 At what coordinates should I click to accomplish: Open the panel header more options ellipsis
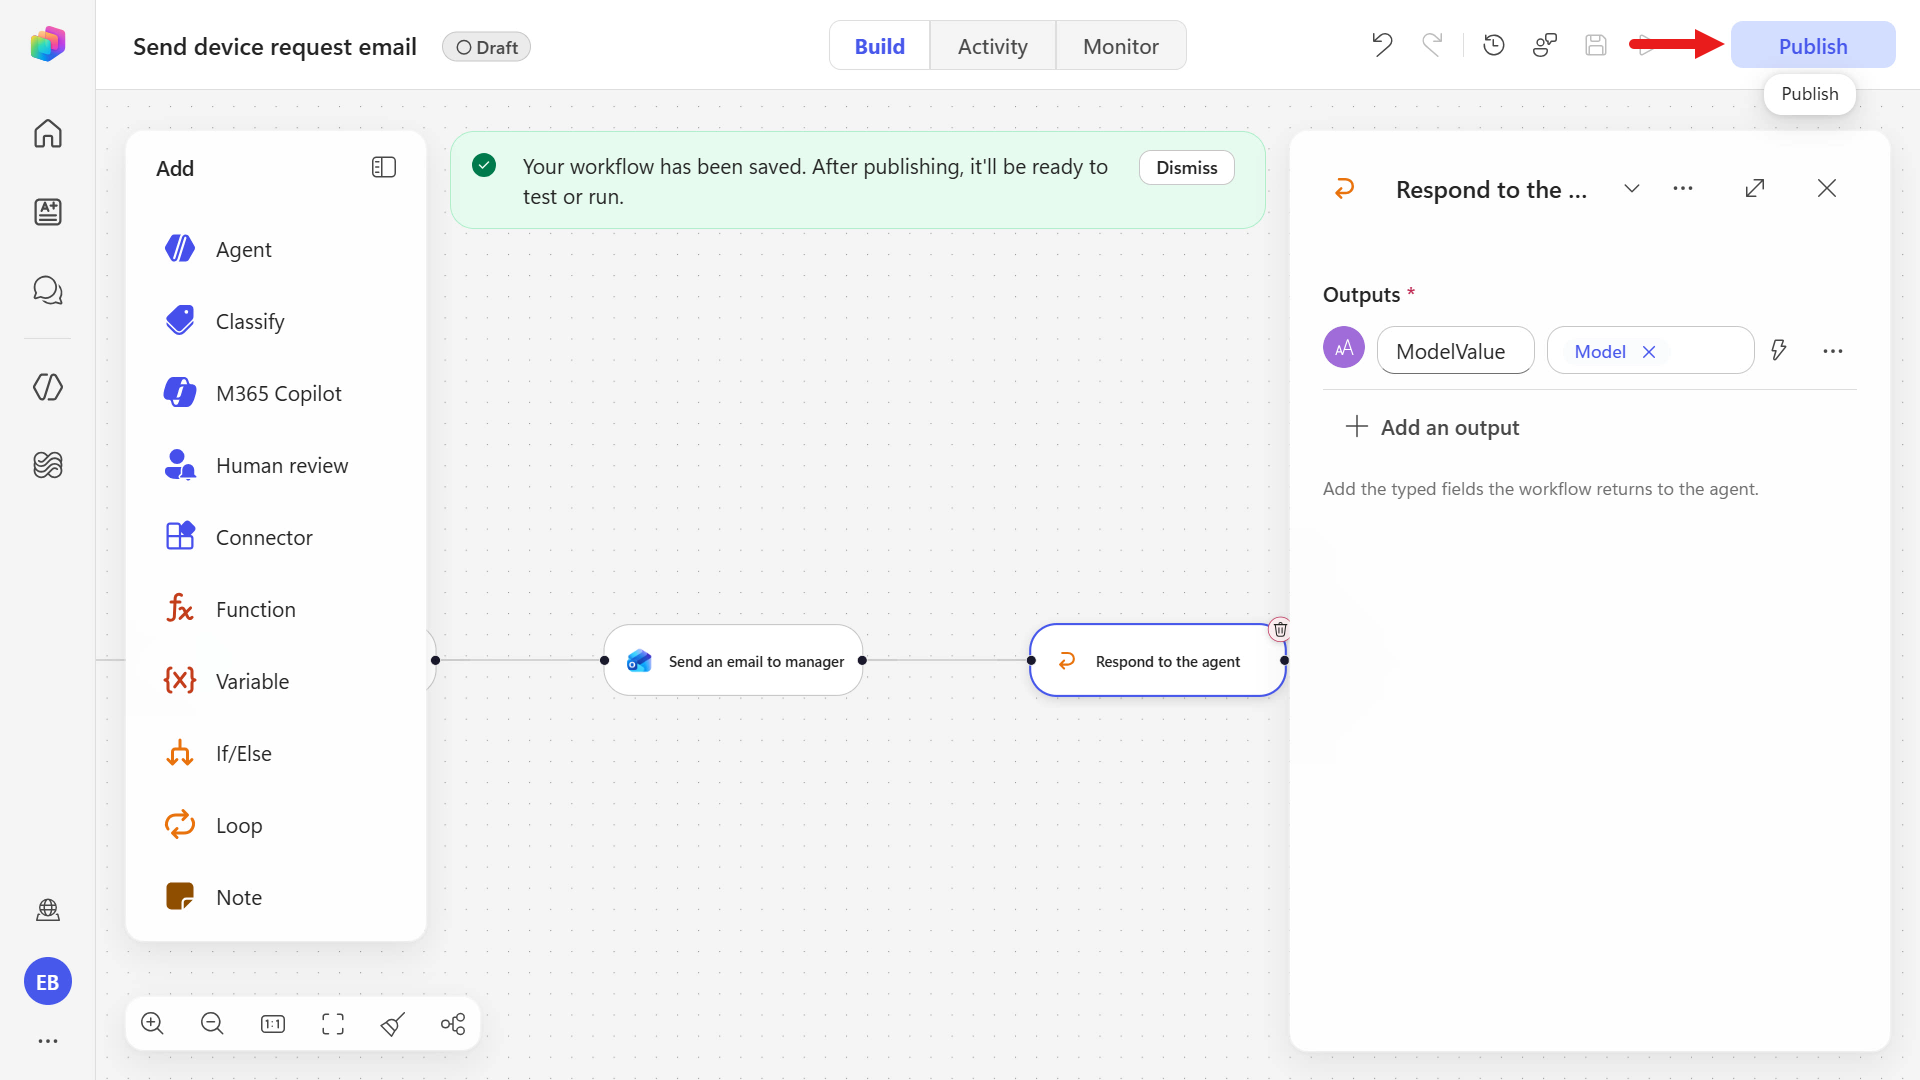click(1683, 188)
